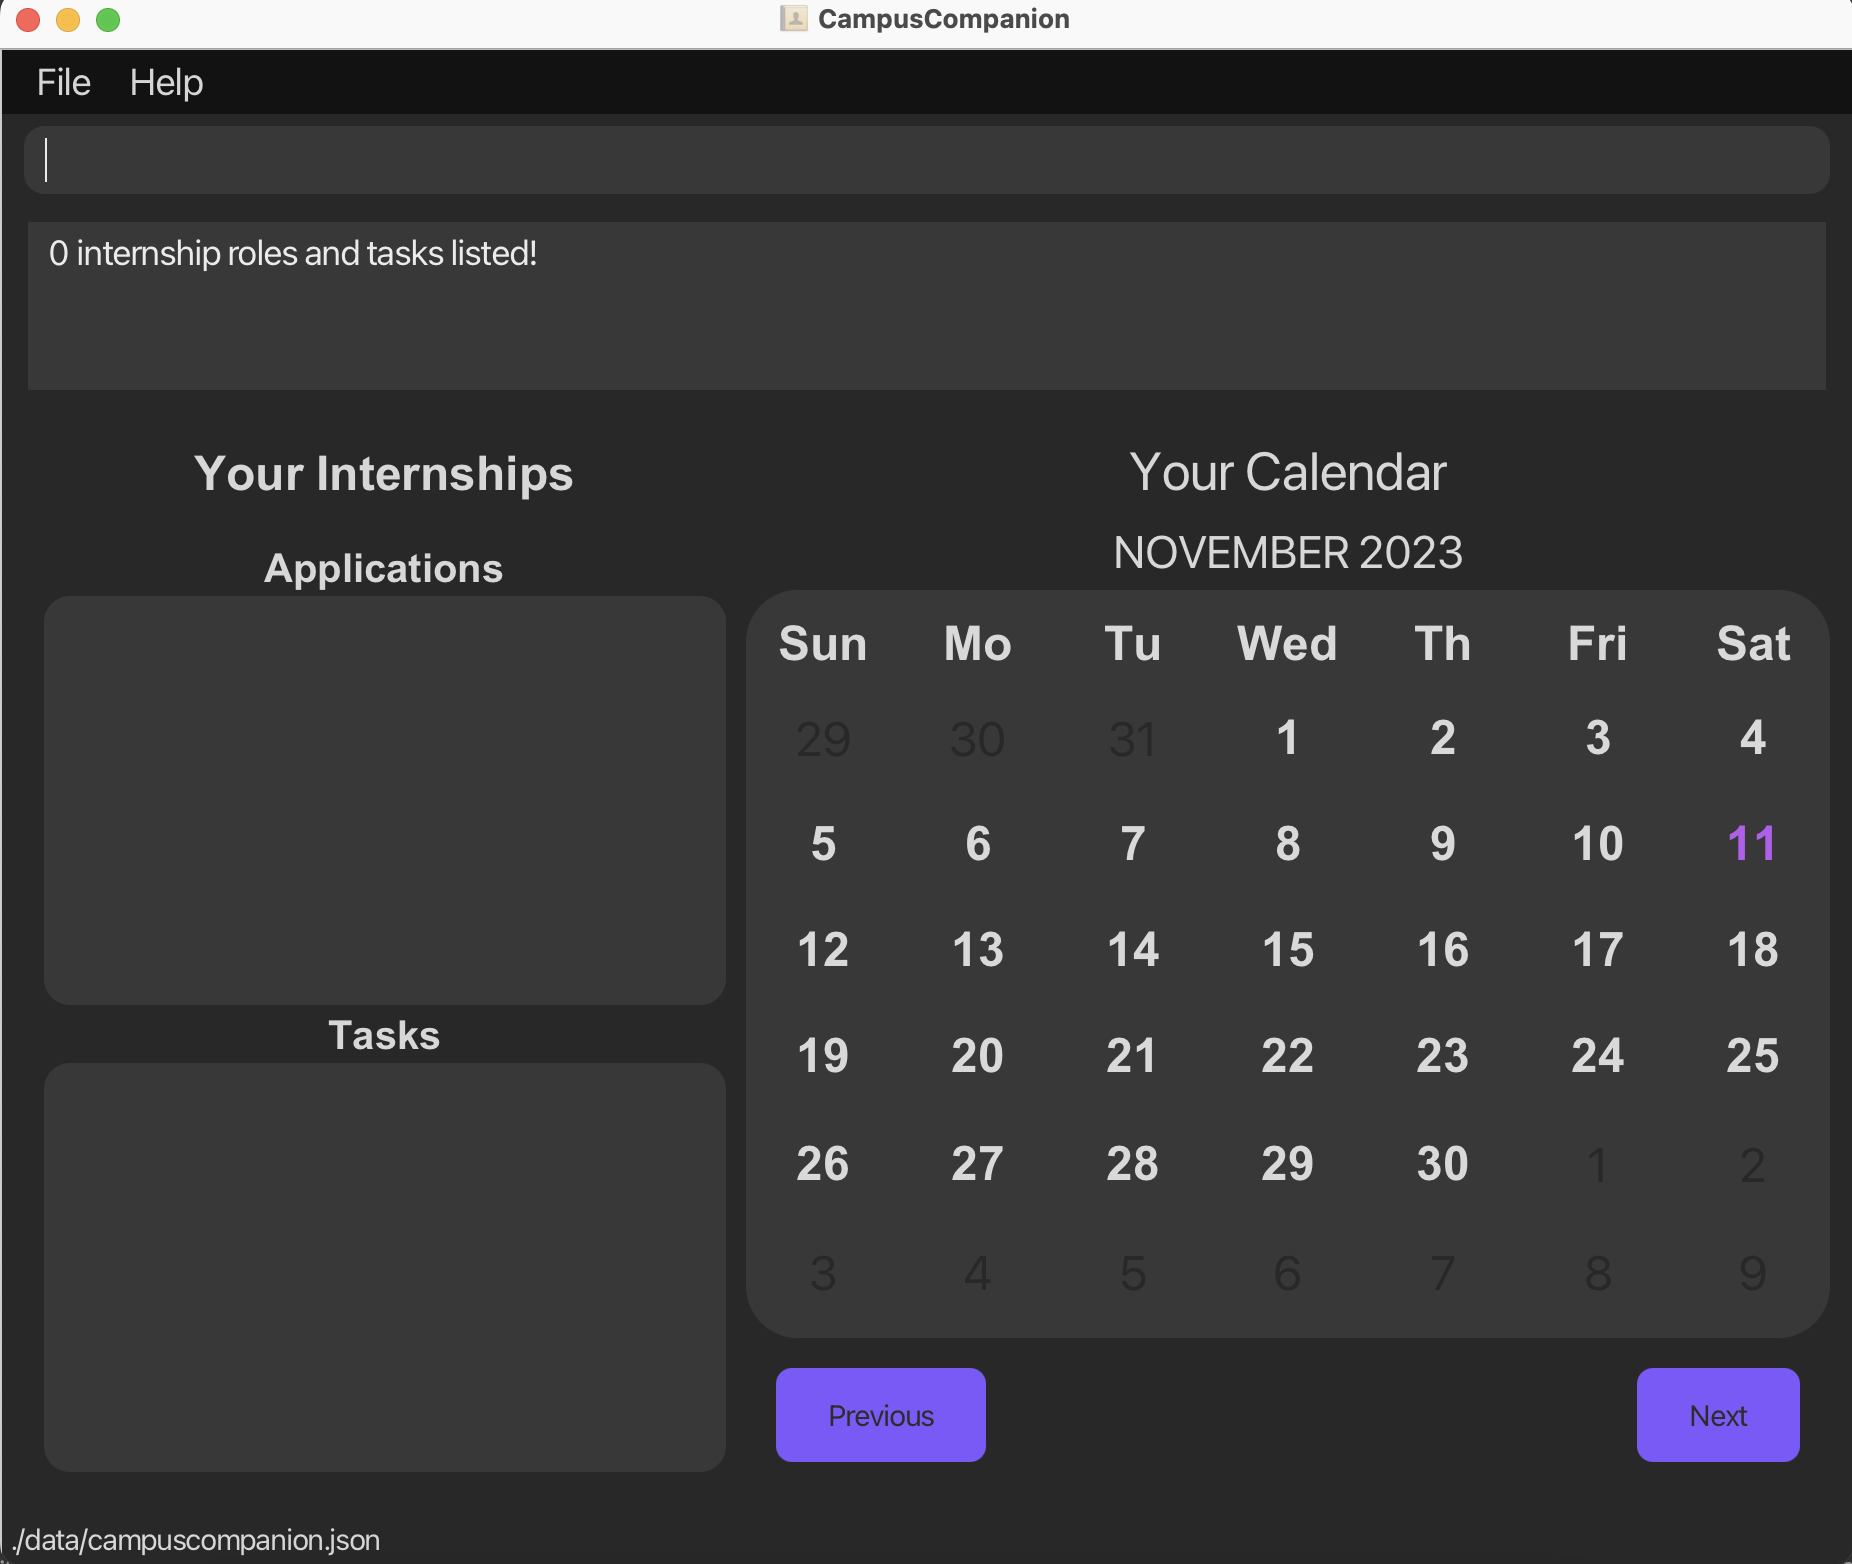Viewport: 1852px width, 1564px height.
Task: Click the result message about internship roles
Action: pyautogui.click(x=293, y=254)
